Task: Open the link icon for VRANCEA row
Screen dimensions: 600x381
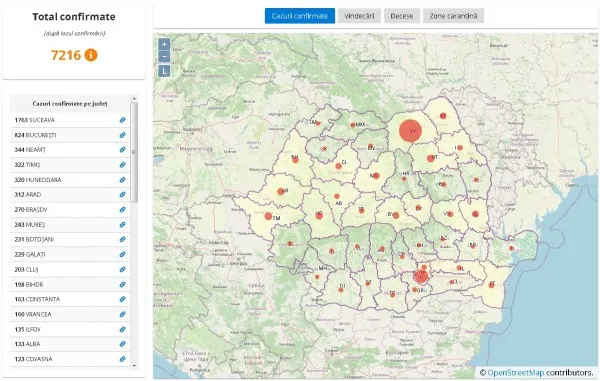Action: (122, 314)
